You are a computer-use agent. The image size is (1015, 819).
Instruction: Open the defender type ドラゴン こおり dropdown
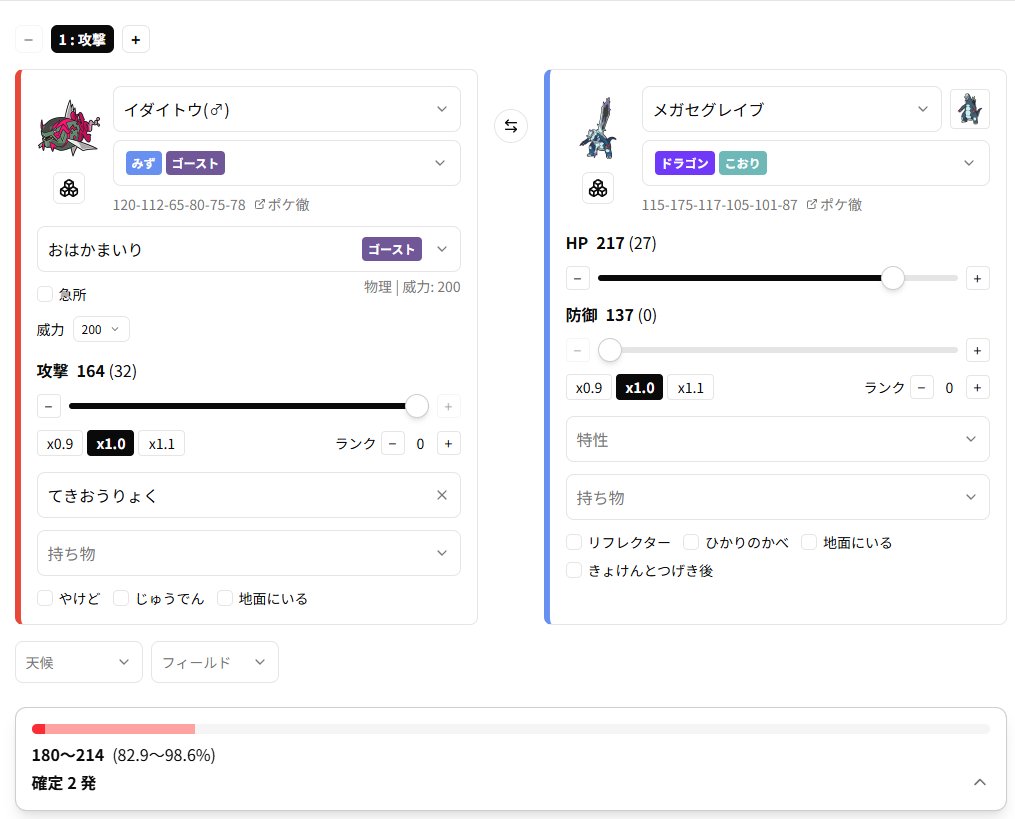[816, 163]
